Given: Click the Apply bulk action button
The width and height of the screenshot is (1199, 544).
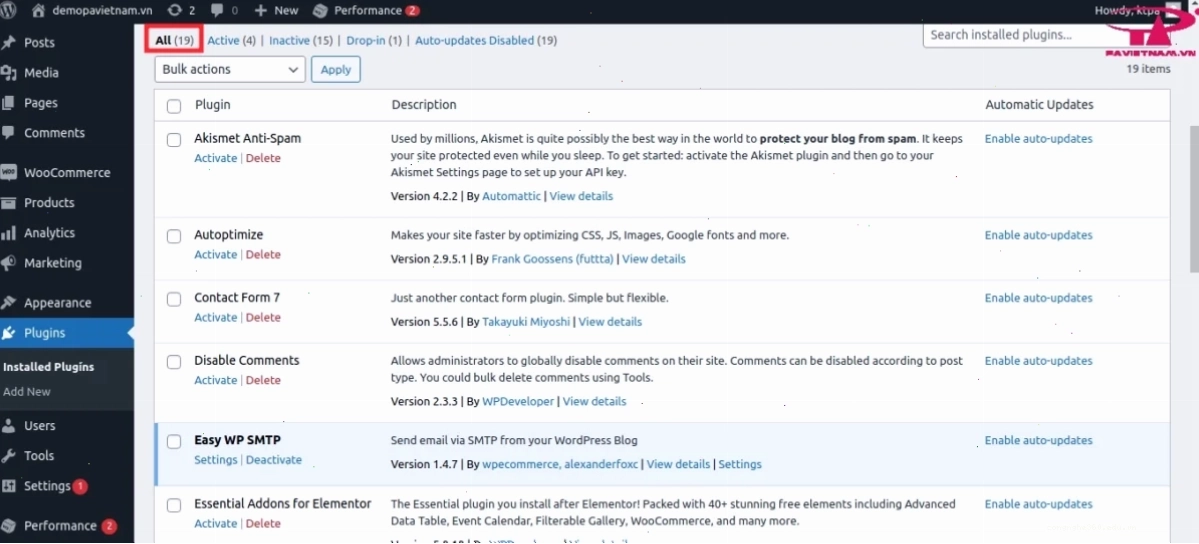Looking at the screenshot, I should point(336,69).
